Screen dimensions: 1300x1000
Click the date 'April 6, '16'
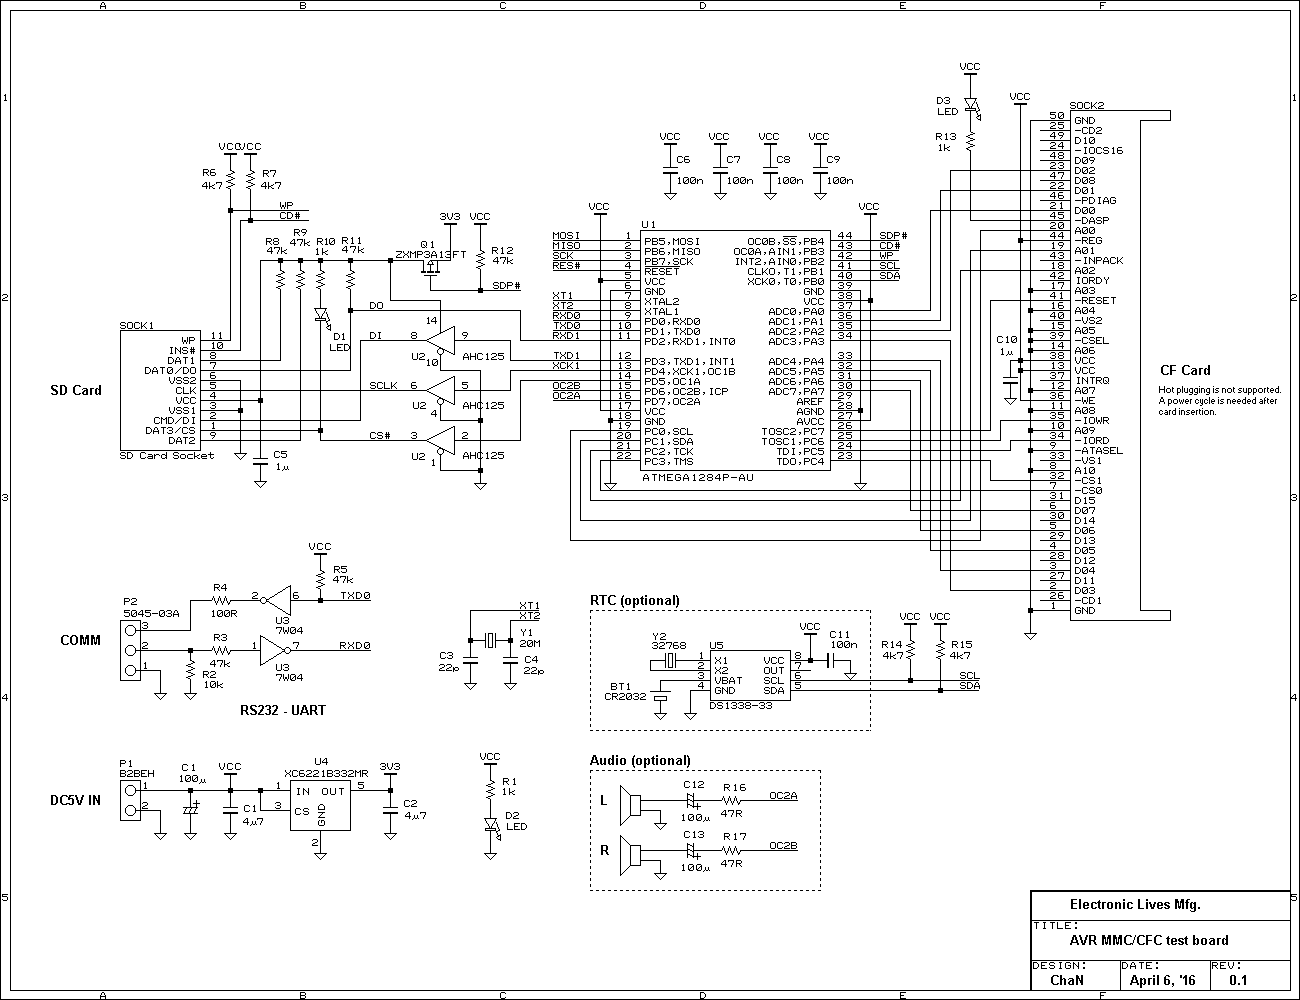click(1164, 981)
